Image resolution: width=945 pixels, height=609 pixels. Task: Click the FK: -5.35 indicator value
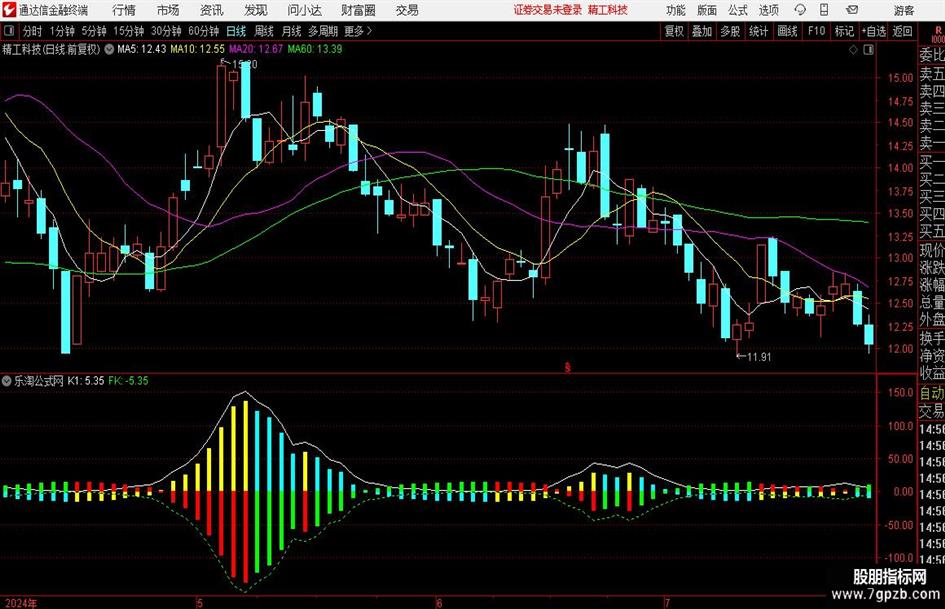click(128, 381)
